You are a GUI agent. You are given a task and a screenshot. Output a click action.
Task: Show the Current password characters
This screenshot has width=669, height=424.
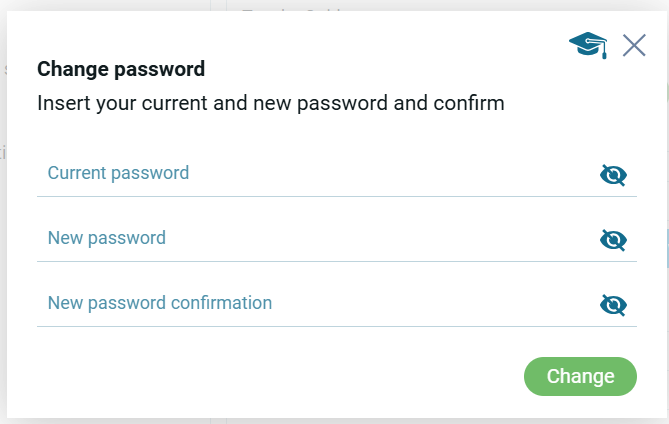[613, 176]
